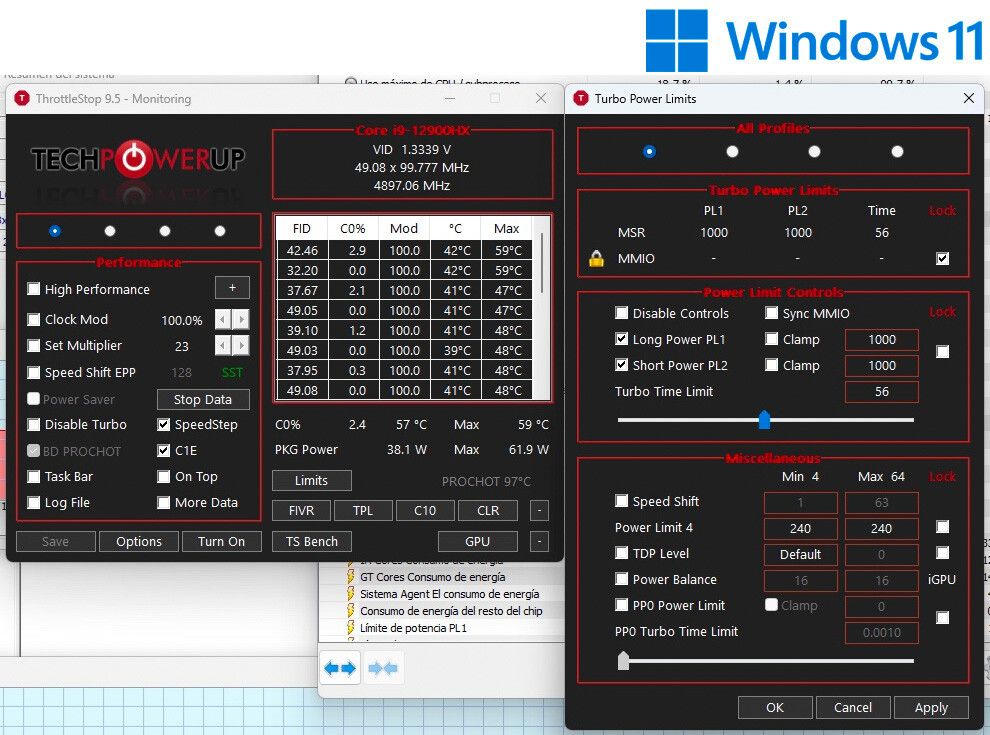
Task: Decrease Clock Mod with left arrow
Action: [223, 320]
